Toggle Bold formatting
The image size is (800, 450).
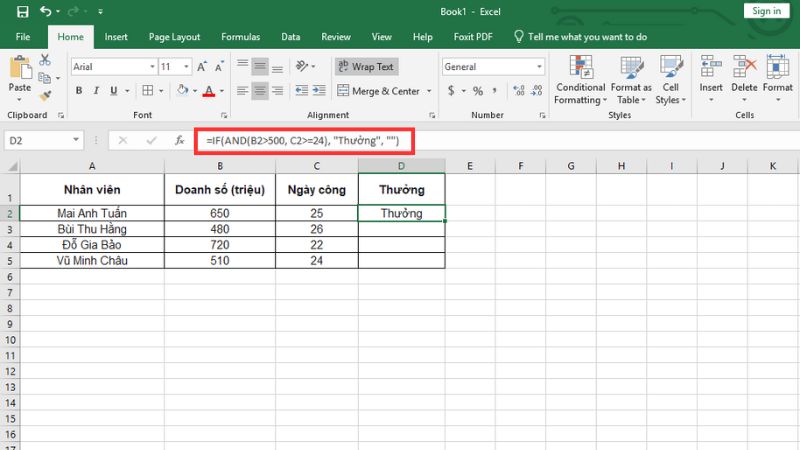[x=79, y=91]
